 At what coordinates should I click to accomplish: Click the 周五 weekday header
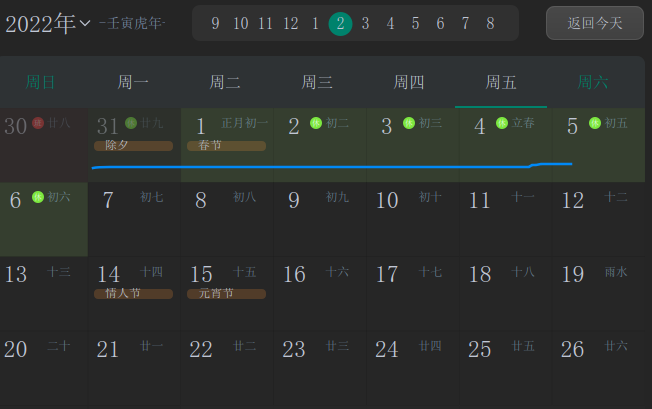tap(501, 82)
